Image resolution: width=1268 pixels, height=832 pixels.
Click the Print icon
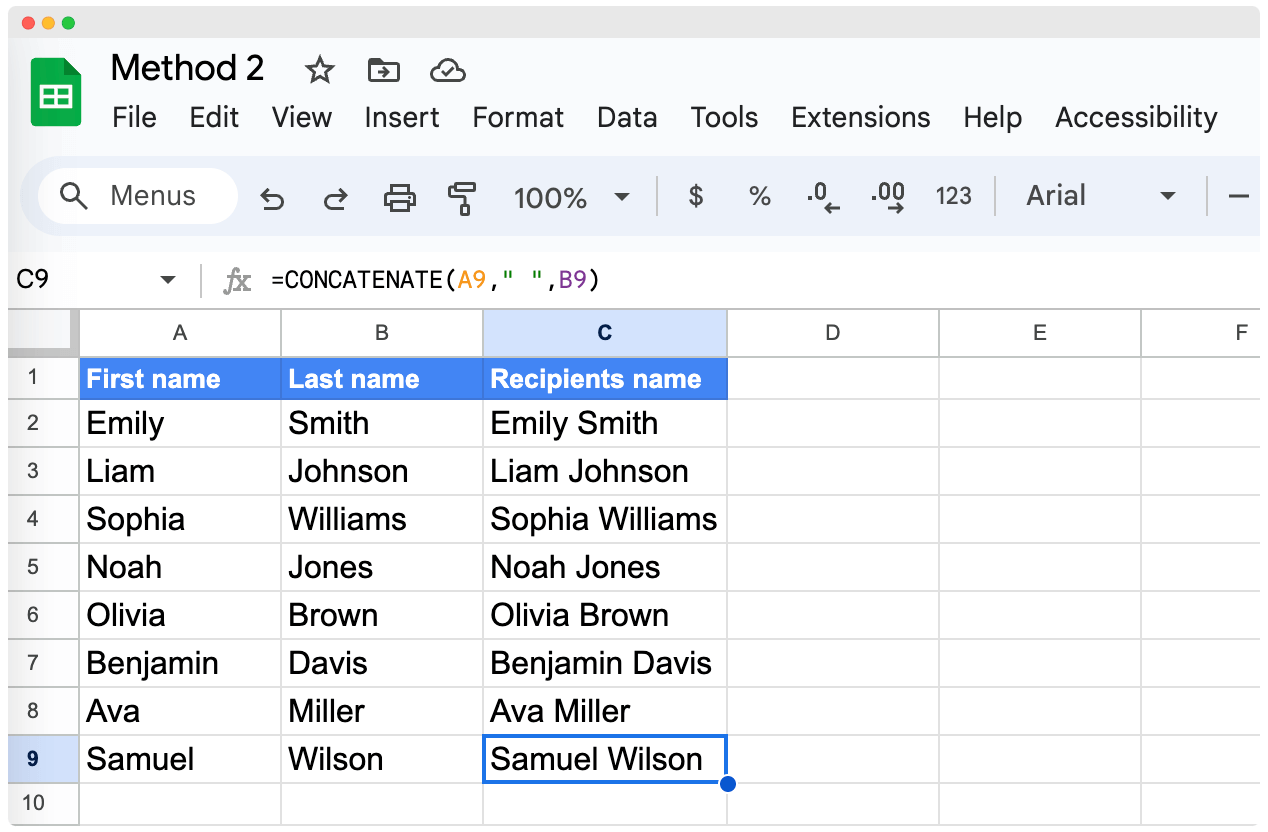point(399,197)
